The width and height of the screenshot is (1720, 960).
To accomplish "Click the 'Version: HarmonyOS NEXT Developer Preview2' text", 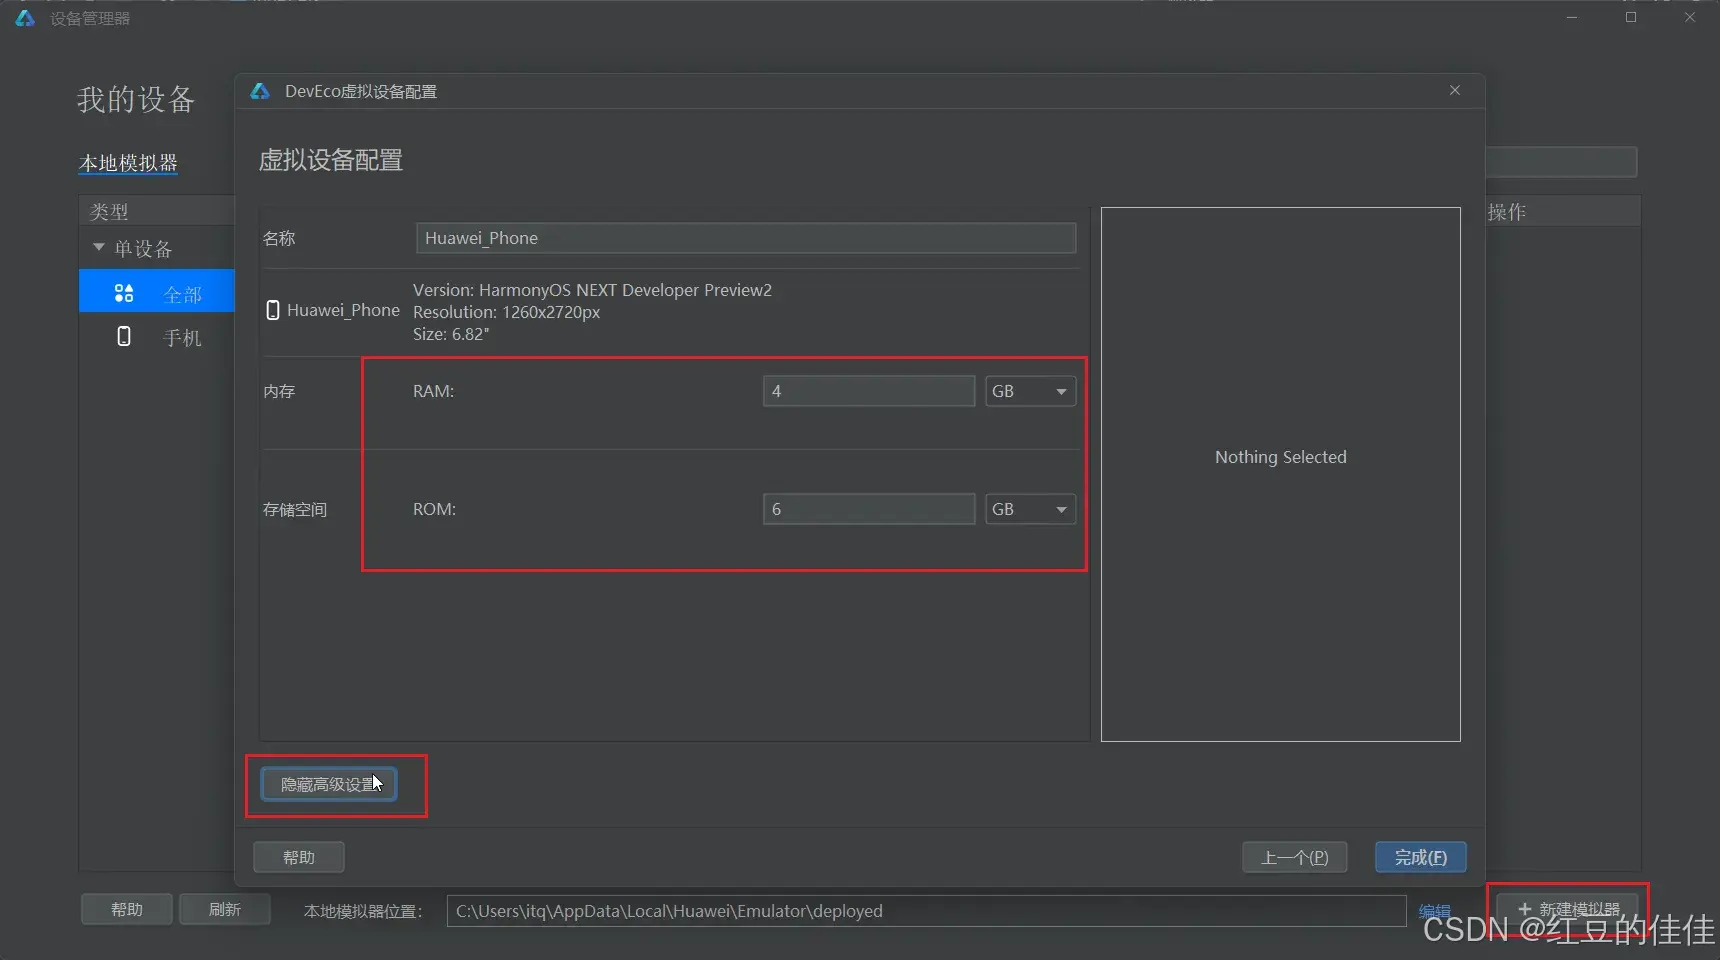I will pos(592,290).
